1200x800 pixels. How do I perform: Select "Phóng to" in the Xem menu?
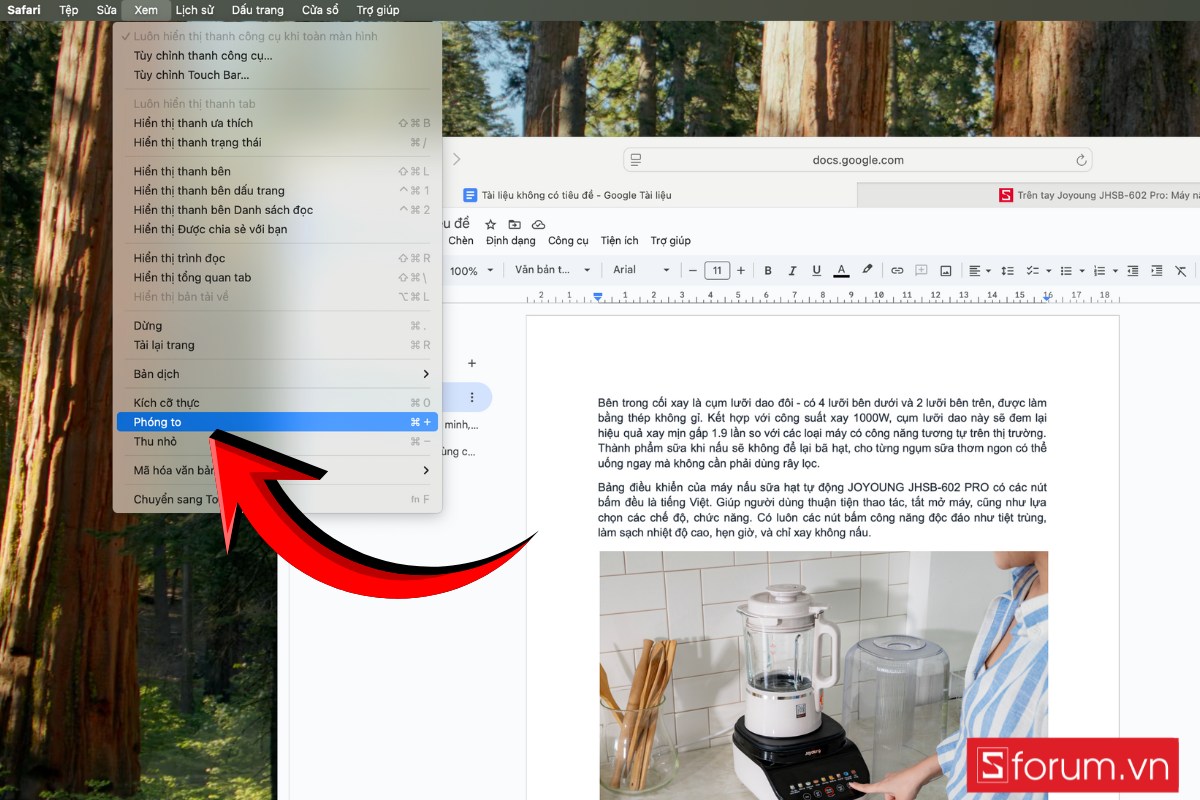point(277,422)
